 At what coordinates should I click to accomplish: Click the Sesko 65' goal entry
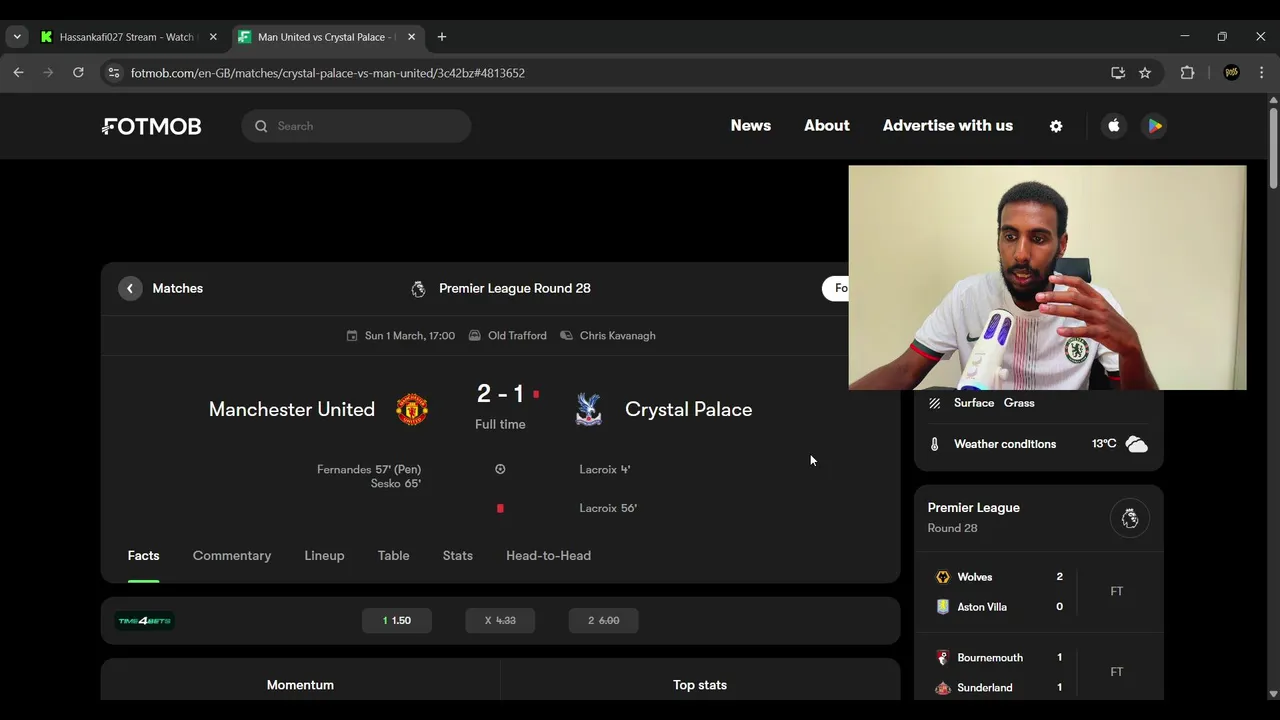coord(396,483)
